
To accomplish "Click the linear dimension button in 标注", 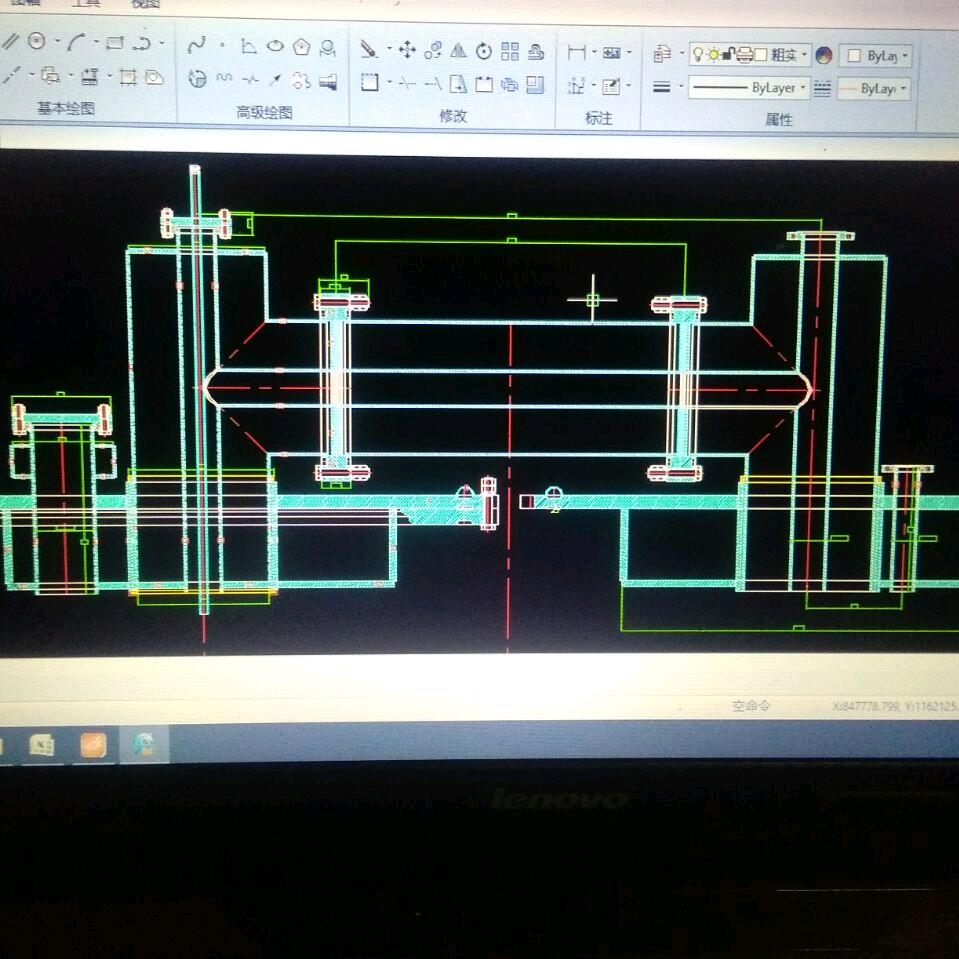I will [576, 52].
